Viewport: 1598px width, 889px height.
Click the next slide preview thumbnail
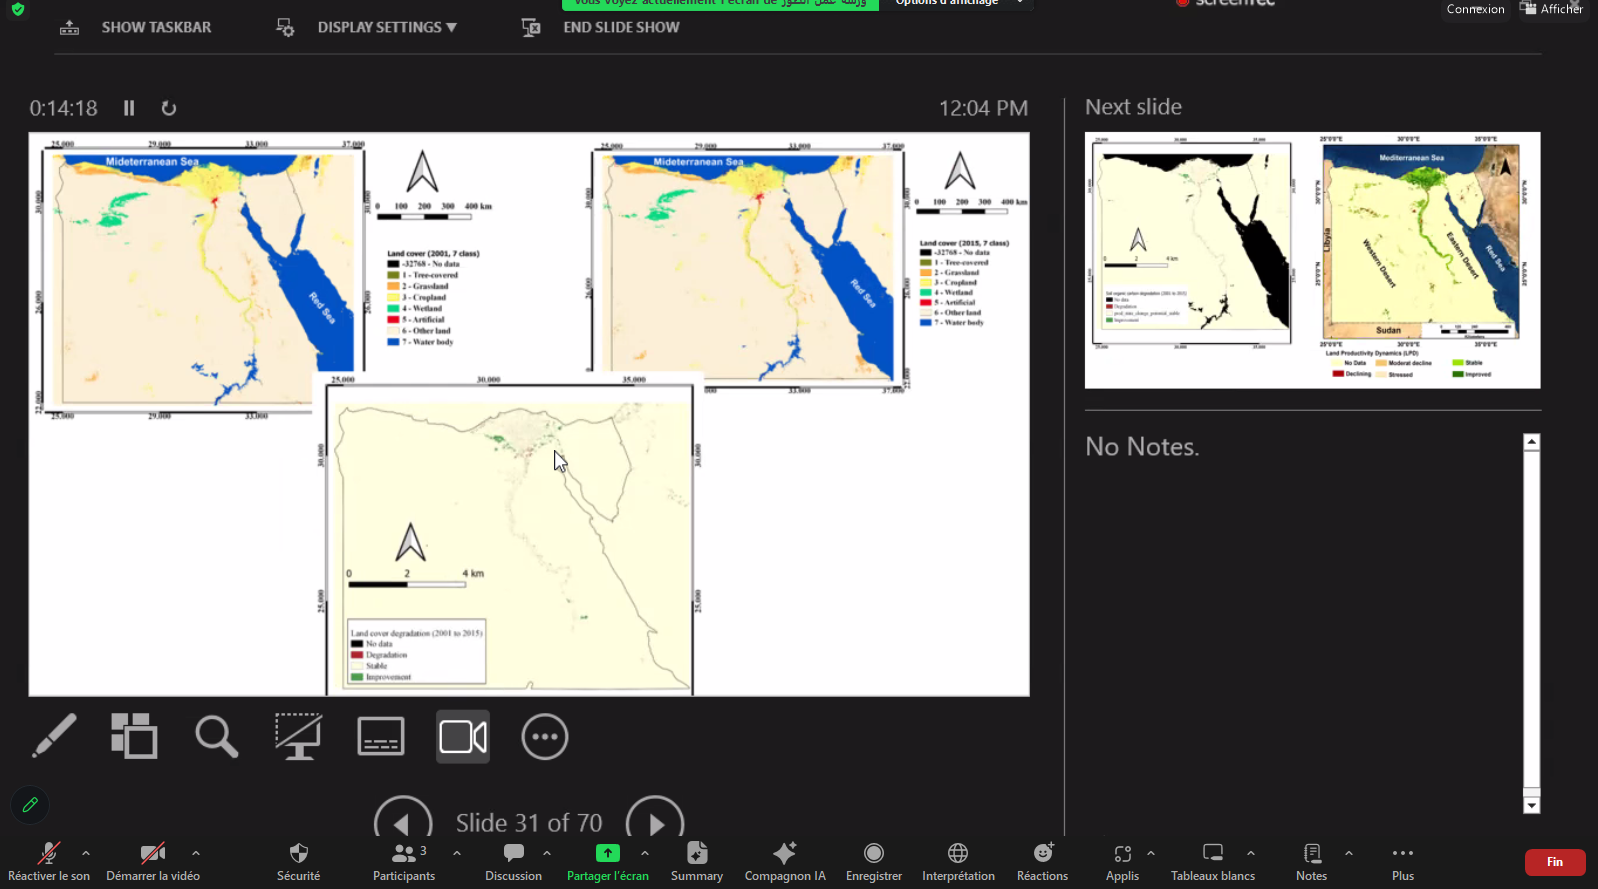1312,260
